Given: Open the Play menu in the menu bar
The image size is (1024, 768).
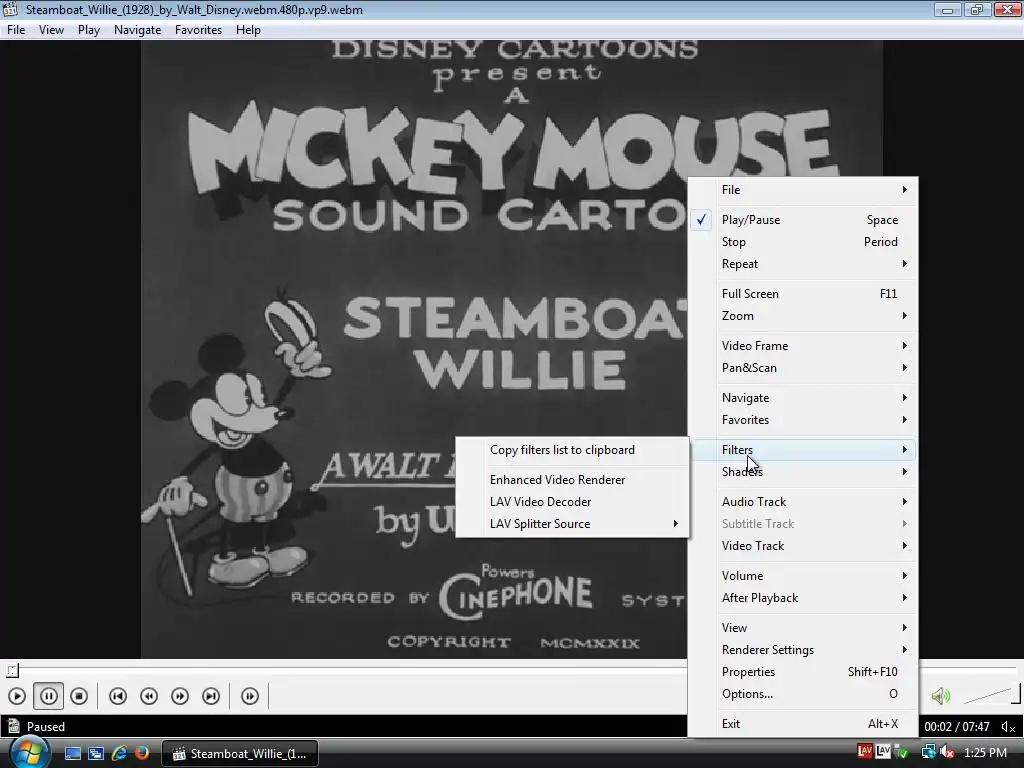Looking at the screenshot, I should click(x=89, y=30).
